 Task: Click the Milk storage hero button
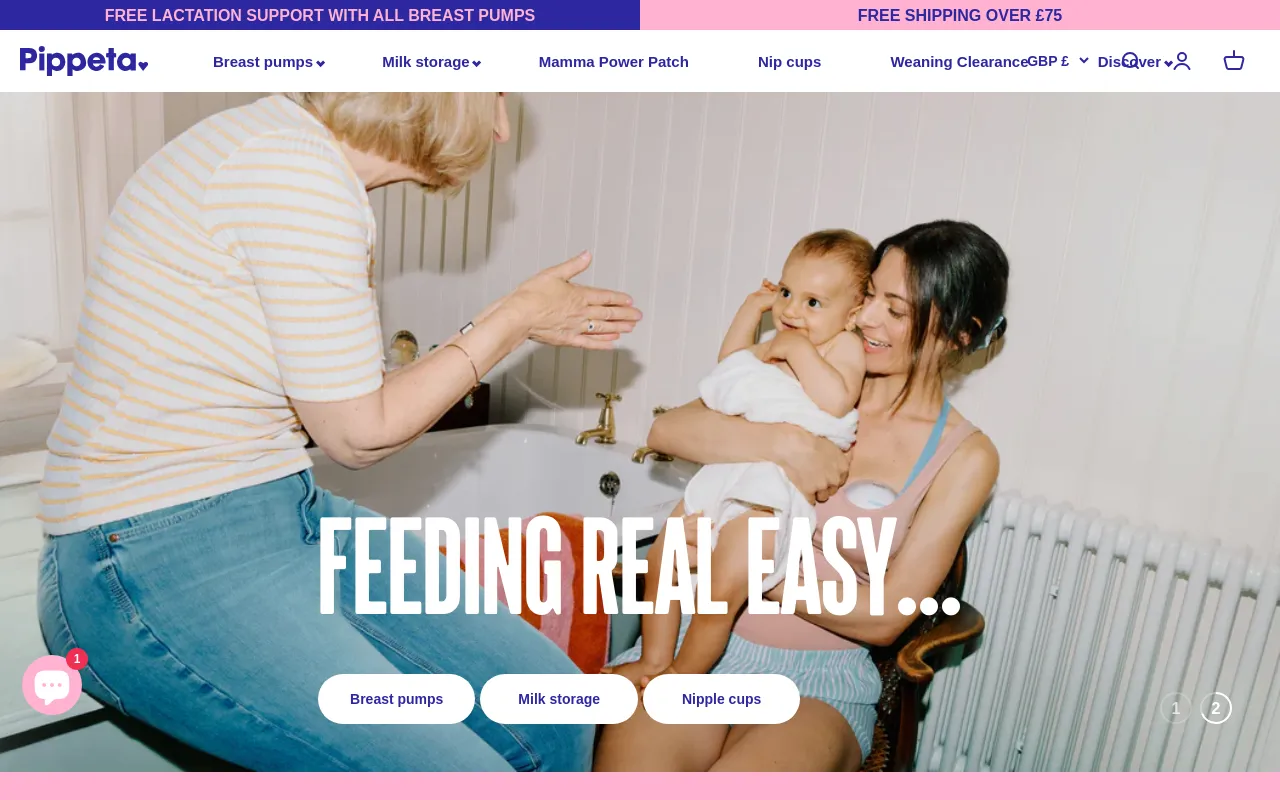pos(559,699)
